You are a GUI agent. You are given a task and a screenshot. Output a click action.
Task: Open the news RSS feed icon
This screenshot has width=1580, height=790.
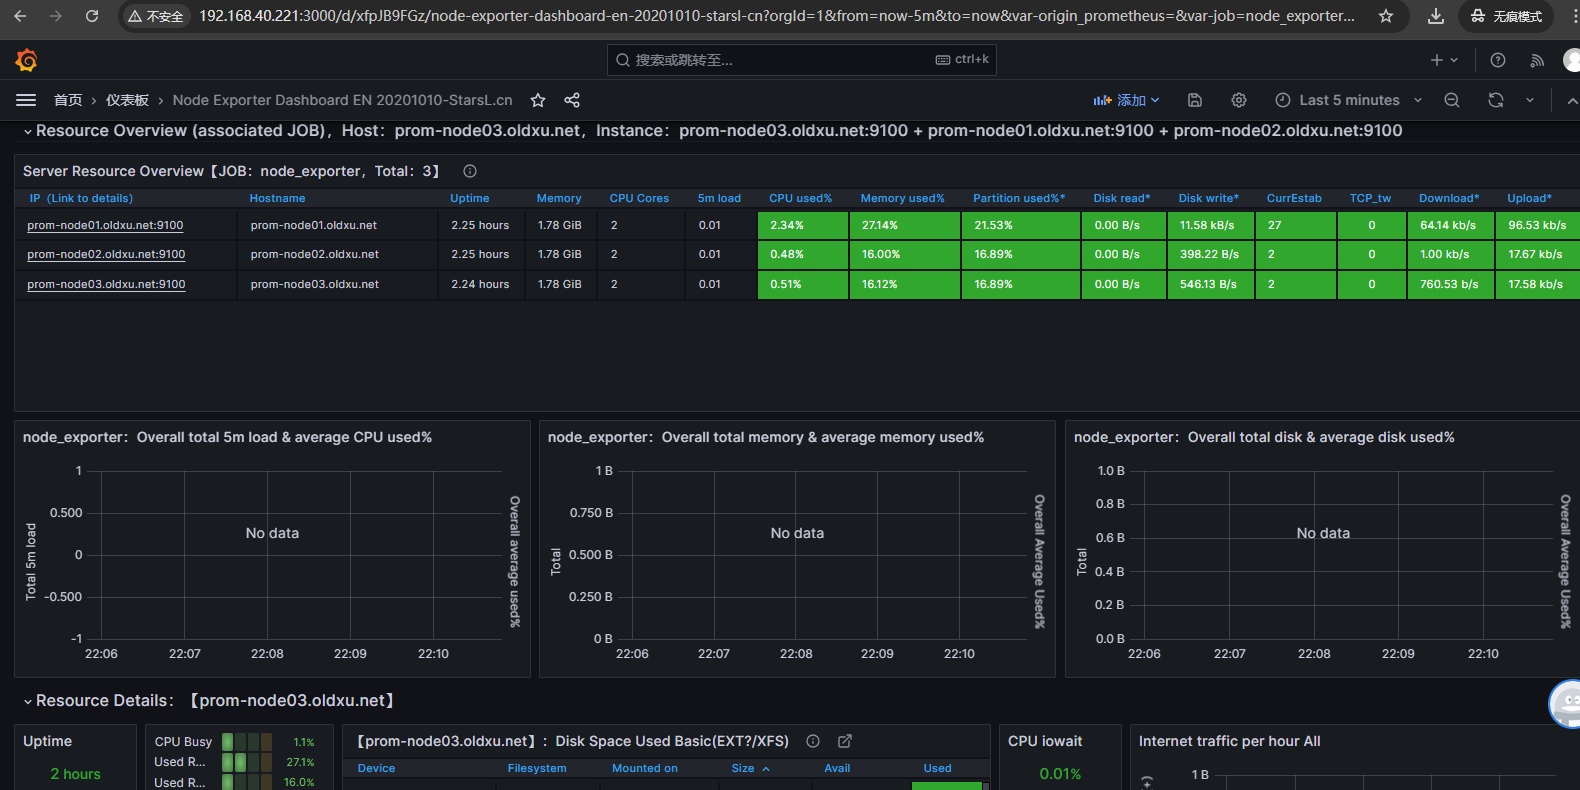1537,60
